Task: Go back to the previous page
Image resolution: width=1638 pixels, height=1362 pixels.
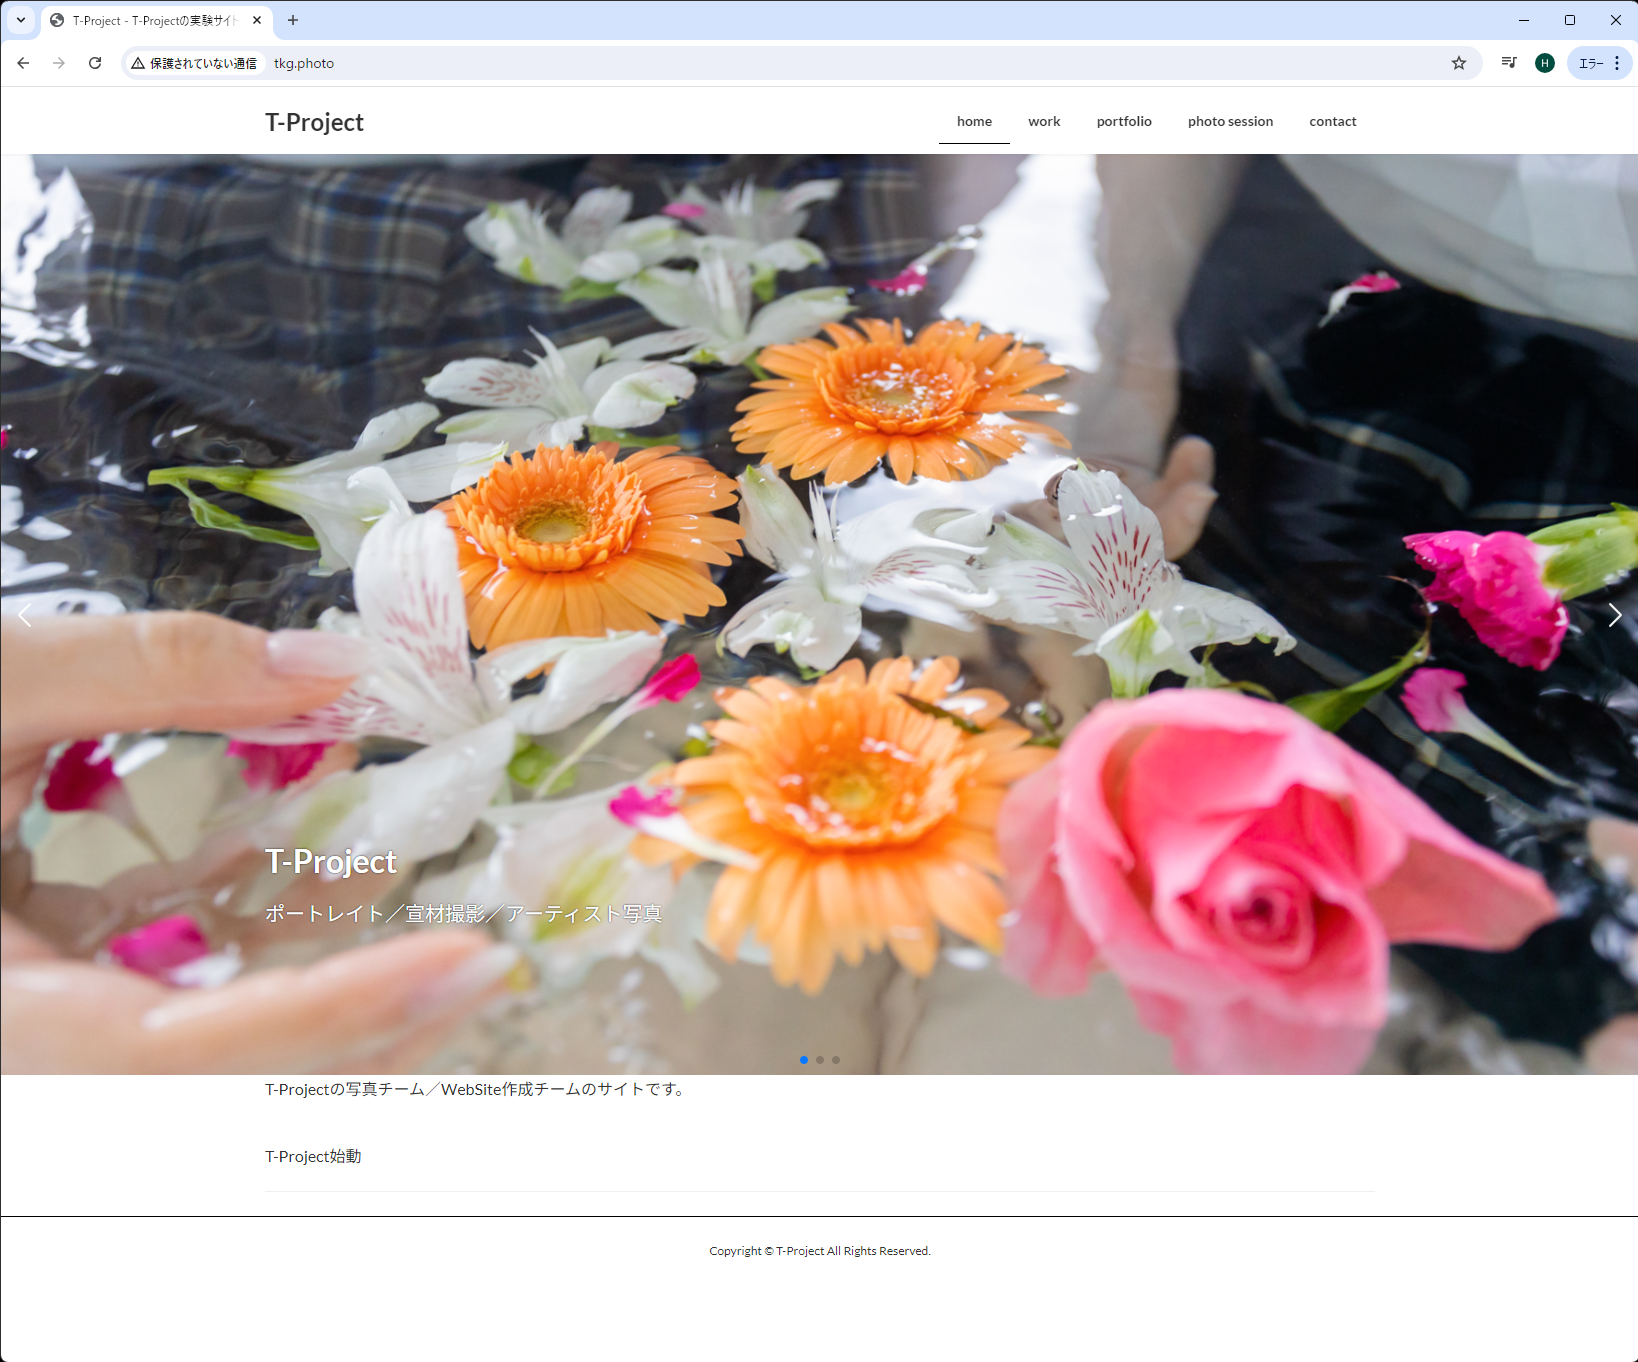Action: (x=23, y=63)
